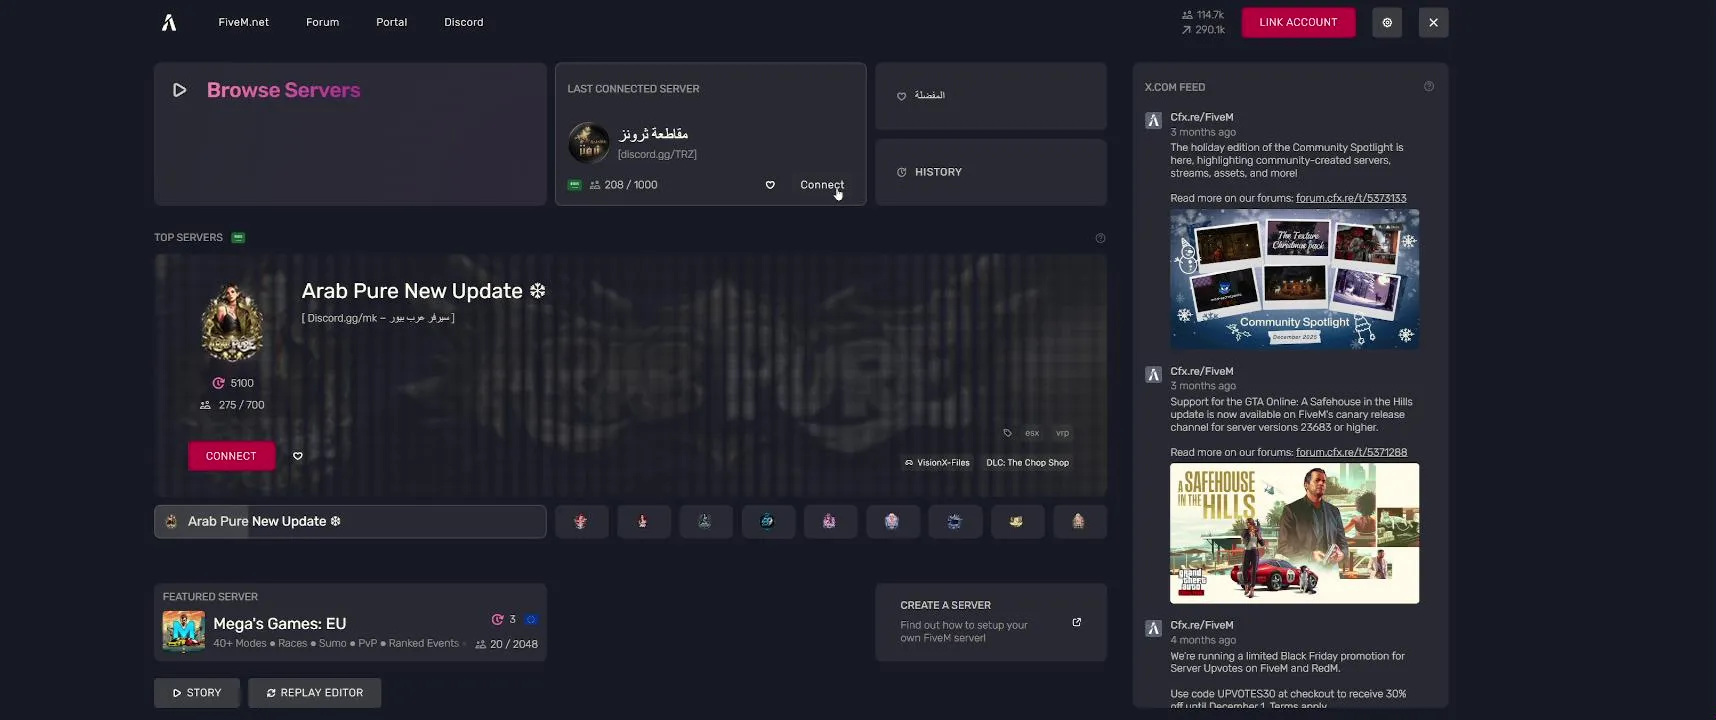1716x720 pixels.
Task: Click the vrp tag
Action: 1062,433
